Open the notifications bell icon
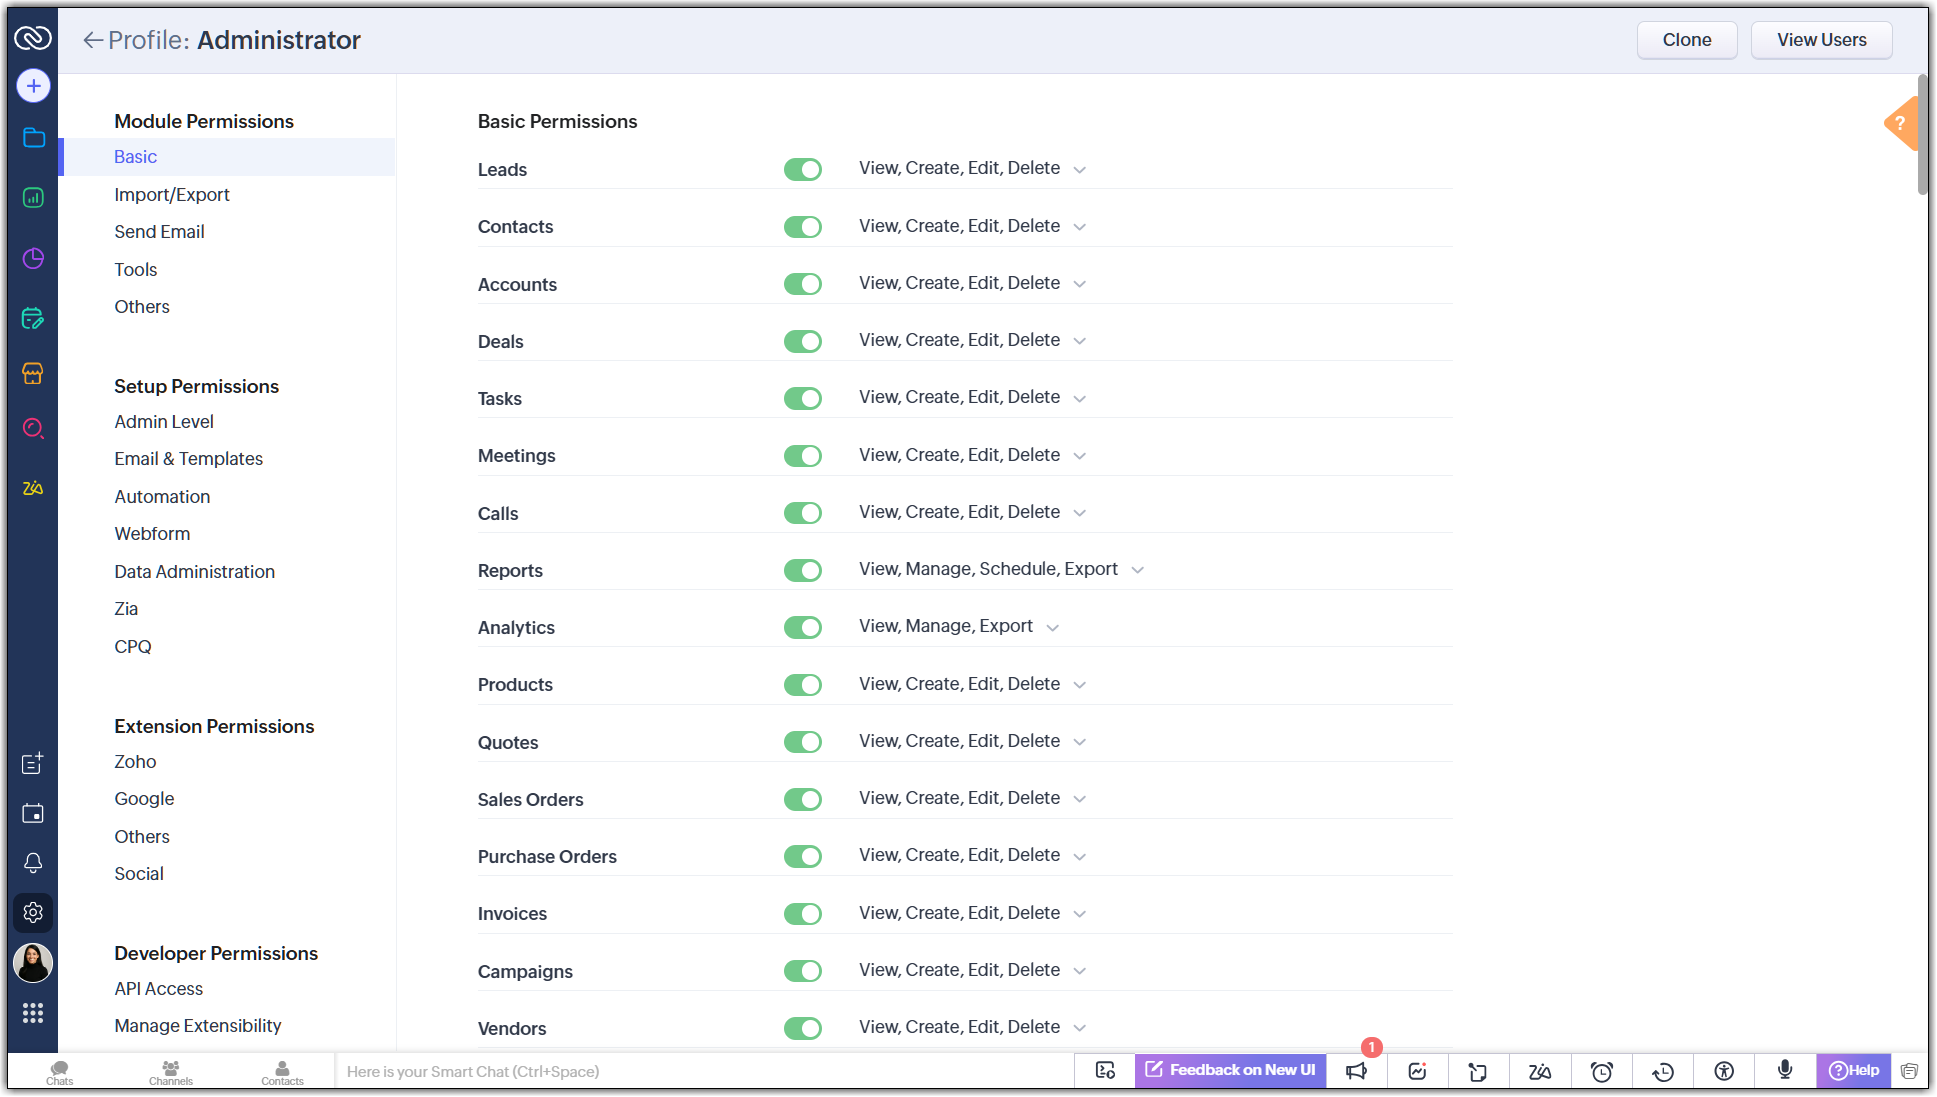 (33, 863)
